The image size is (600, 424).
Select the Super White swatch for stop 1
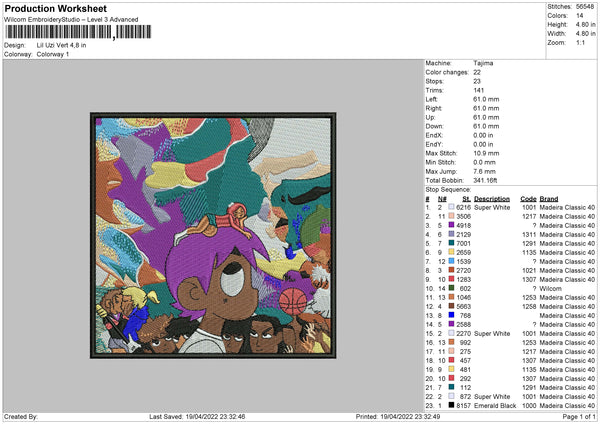(452, 207)
